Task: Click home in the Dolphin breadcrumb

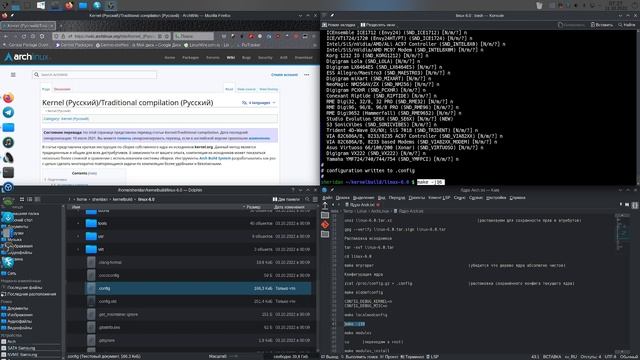Action: (x=82, y=200)
